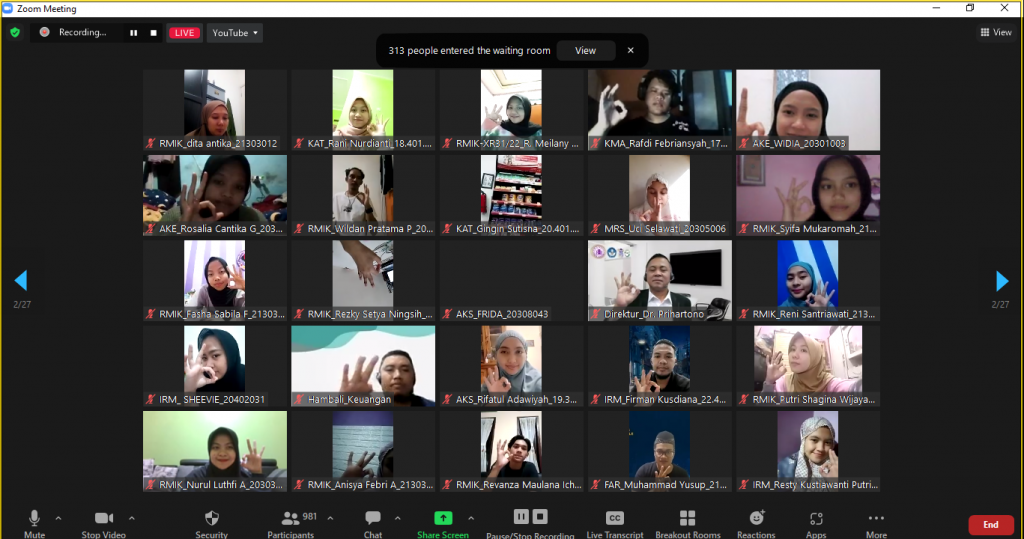Click muted mic icon on RMIK-XR31/22_R. Meilany
The height and width of the screenshot is (539, 1024).
point(447,143)
